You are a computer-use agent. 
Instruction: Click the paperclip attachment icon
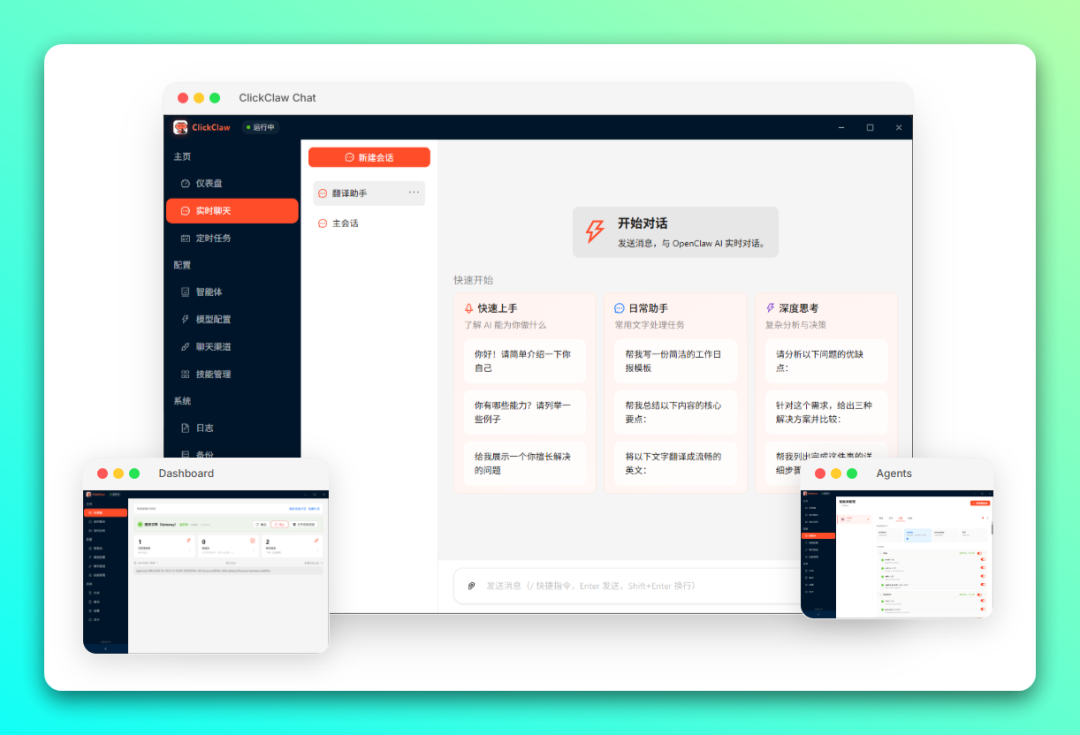pyautogui.click(x=471, y=586)
